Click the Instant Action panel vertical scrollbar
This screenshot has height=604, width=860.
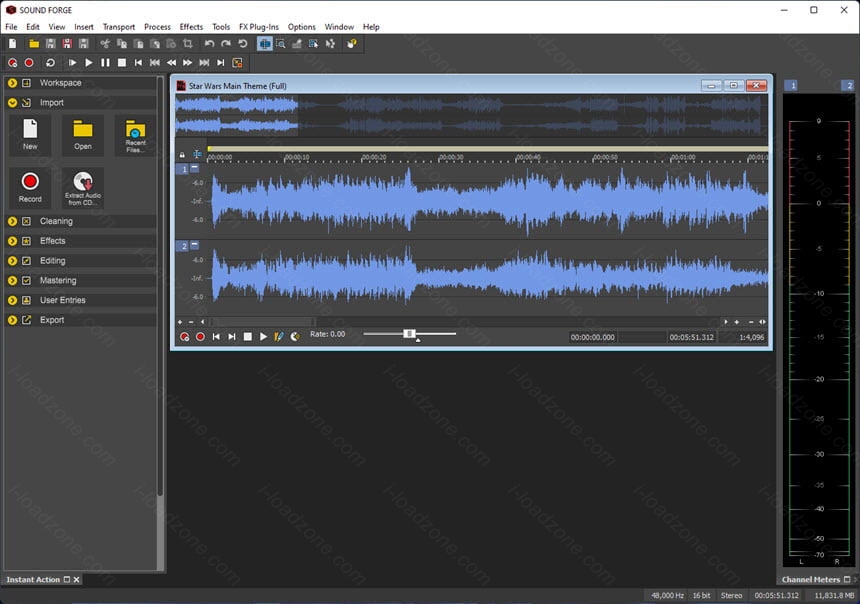coord(160,285)
